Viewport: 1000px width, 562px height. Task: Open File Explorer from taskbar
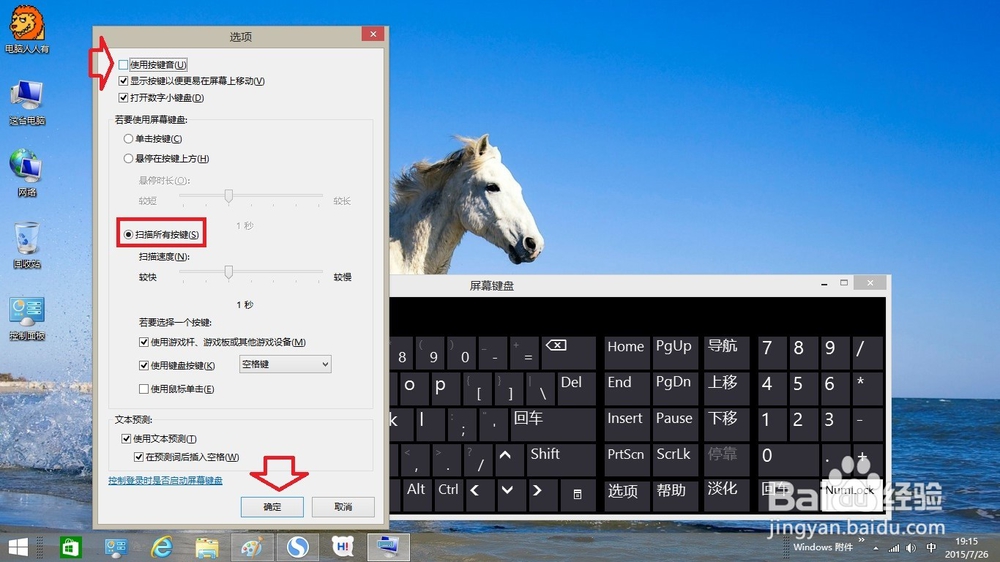tap(207, 547)
